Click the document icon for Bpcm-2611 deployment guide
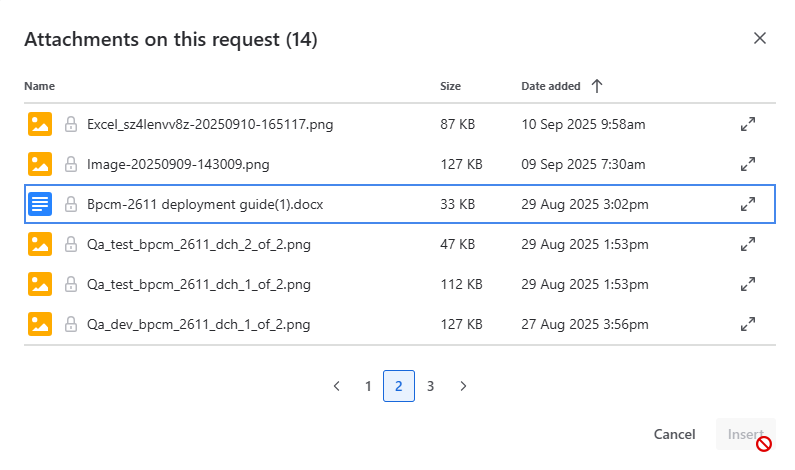The image size is (795, 470). (39, 204)
